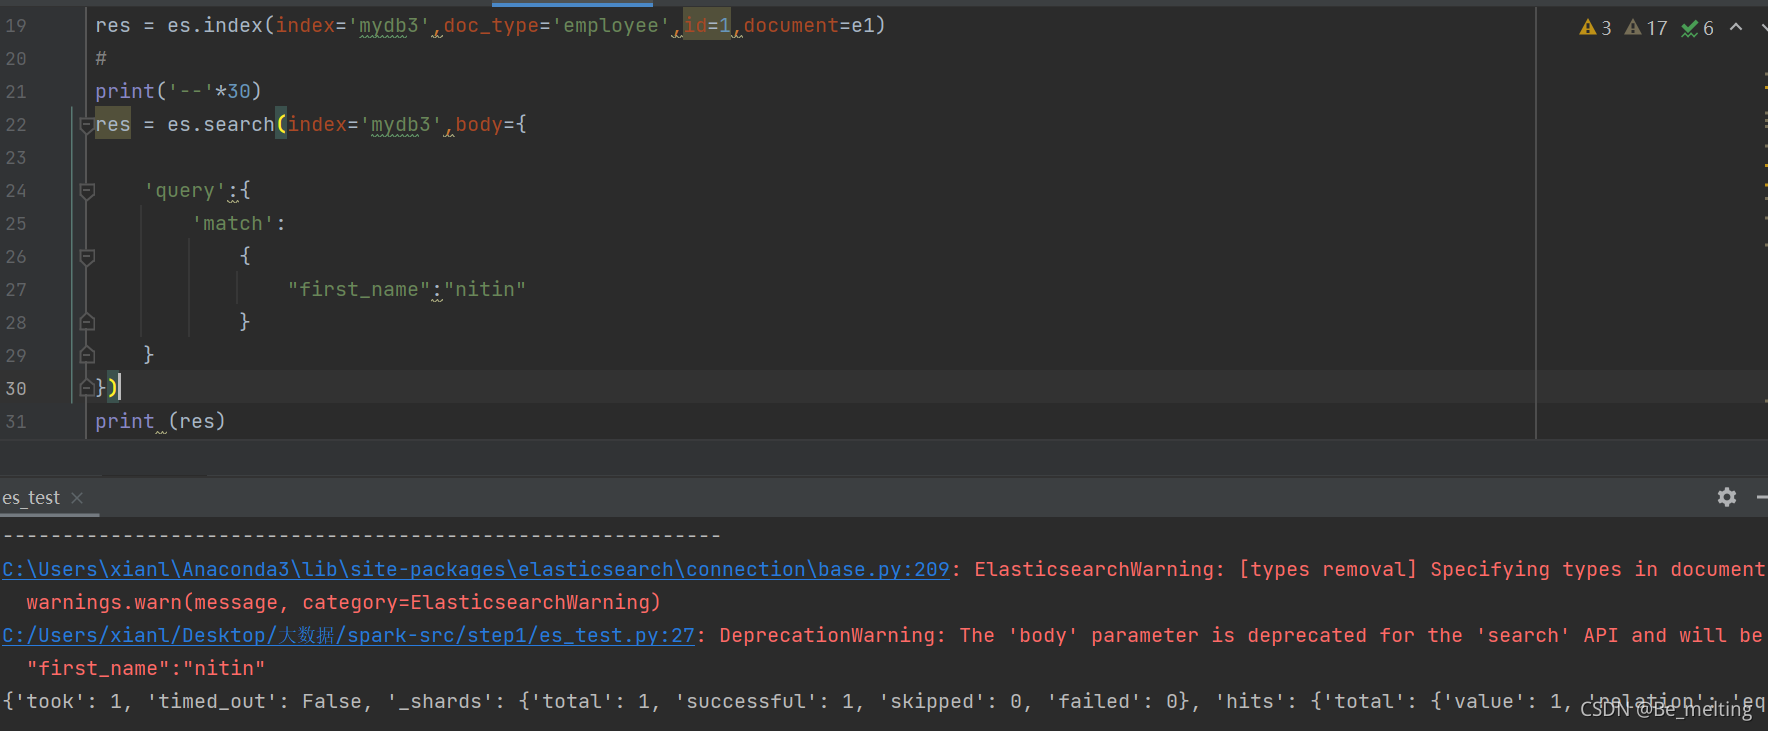Open the base.py:209 file link

pyautogui.click(x=476, y=569)
